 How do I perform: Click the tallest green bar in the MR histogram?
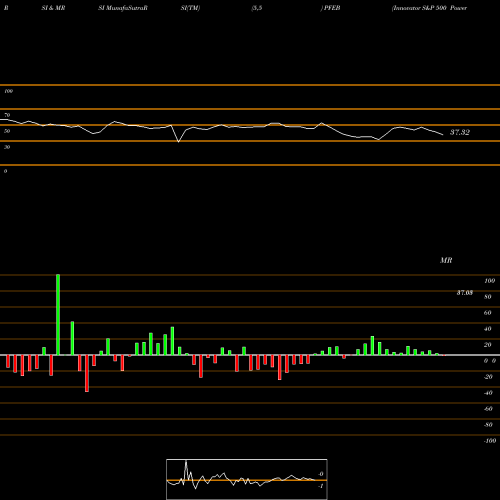point(58,315)
